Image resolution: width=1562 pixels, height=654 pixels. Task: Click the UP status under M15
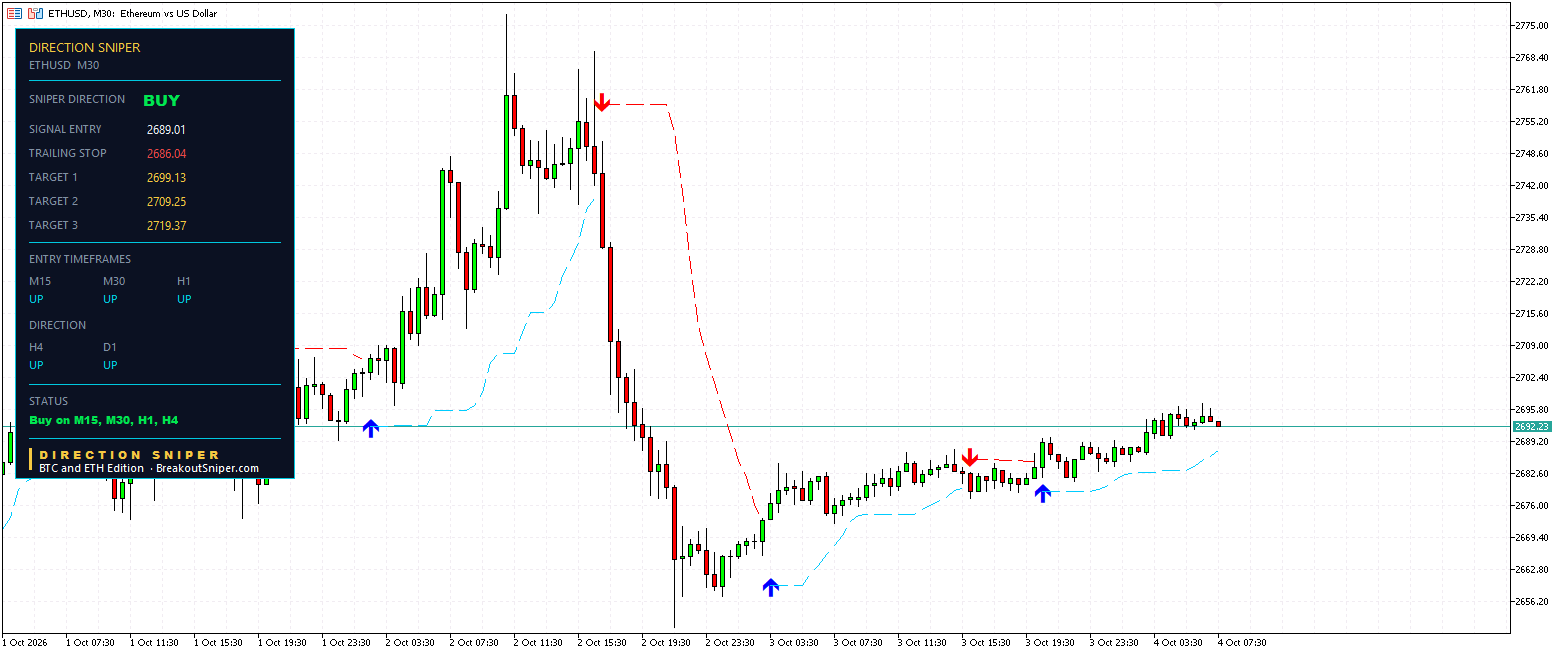point(37,299)
